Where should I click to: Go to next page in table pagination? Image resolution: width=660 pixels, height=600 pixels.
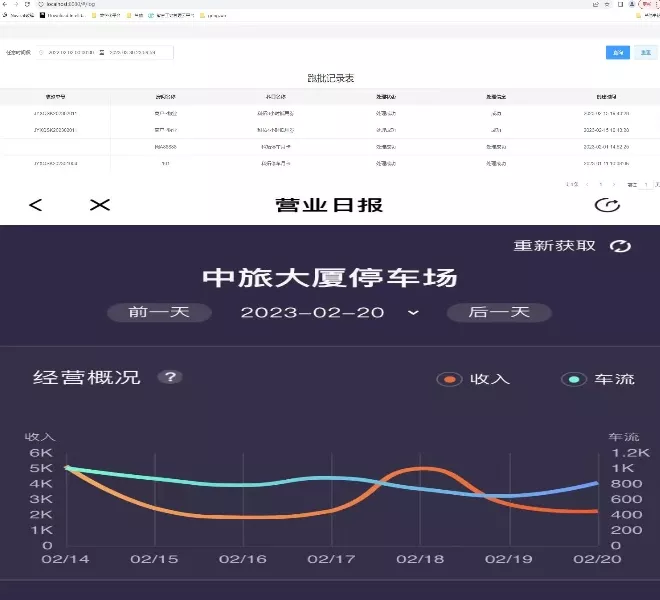click(x=614, y=184)
